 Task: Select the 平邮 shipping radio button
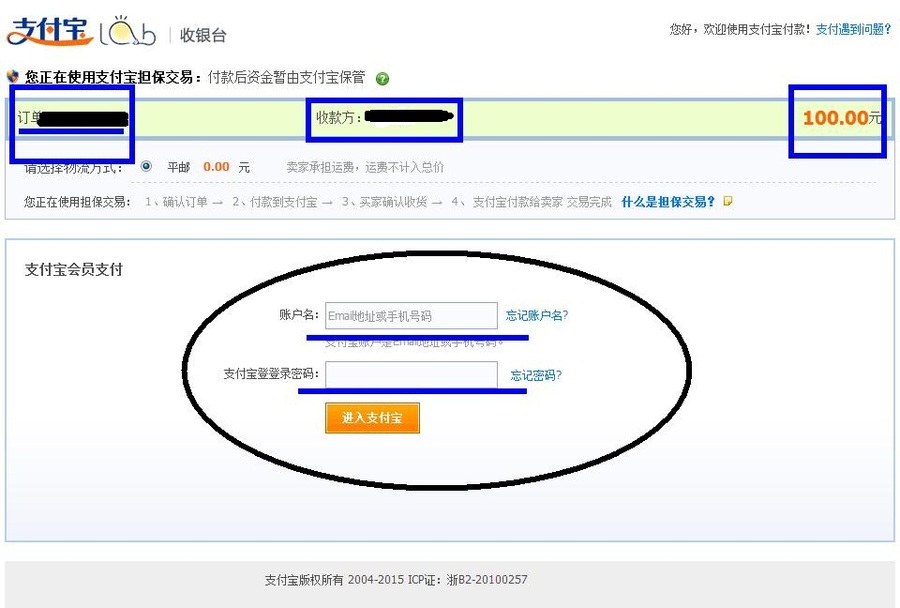(146, 166)
